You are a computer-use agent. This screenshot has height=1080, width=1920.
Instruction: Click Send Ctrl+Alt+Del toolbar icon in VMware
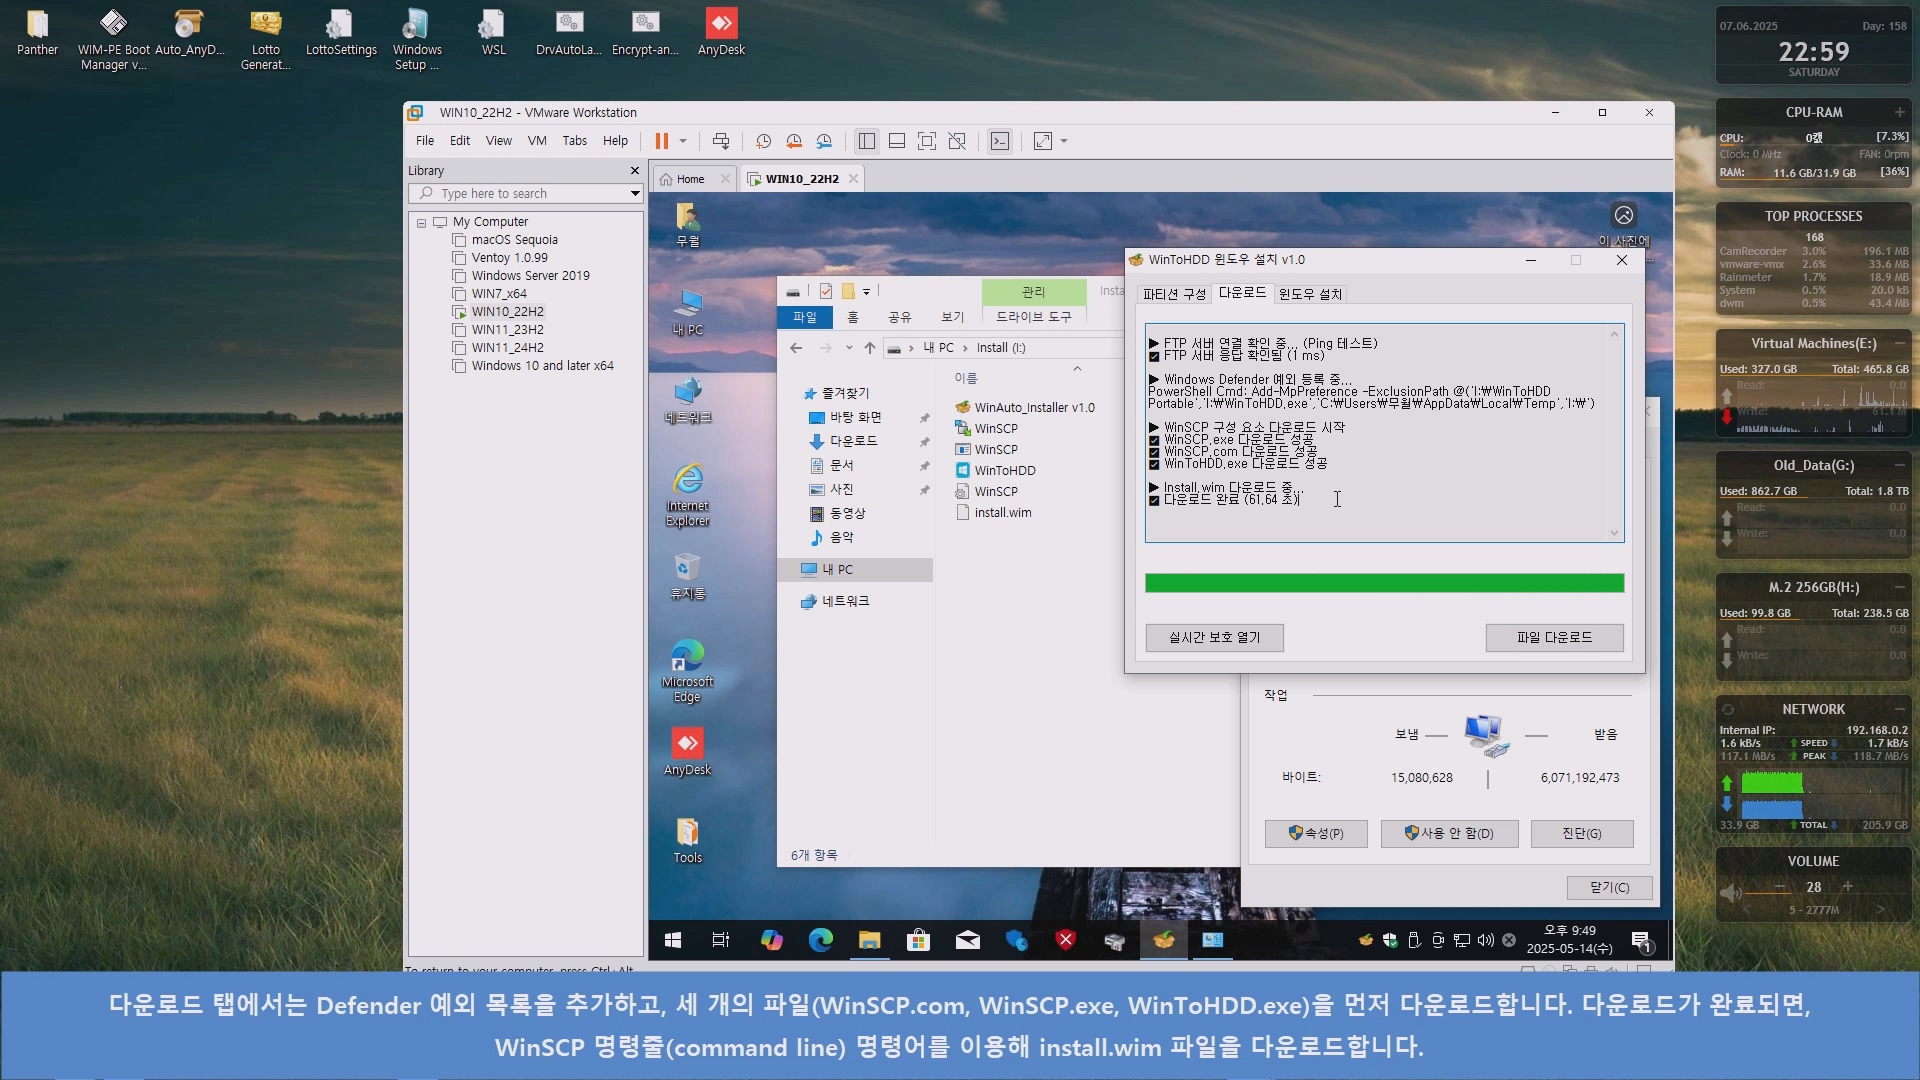click(x=721, y=141)
